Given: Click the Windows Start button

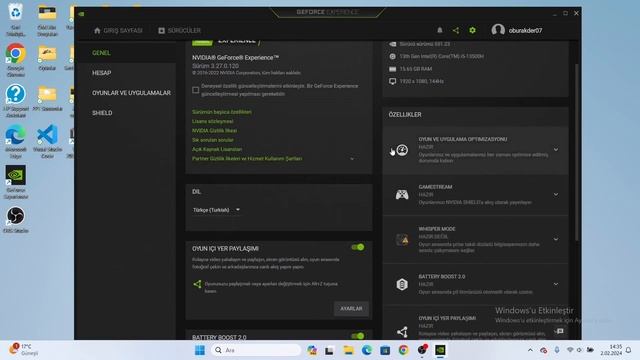Looking at the screenshot, I should click(200, 350).
